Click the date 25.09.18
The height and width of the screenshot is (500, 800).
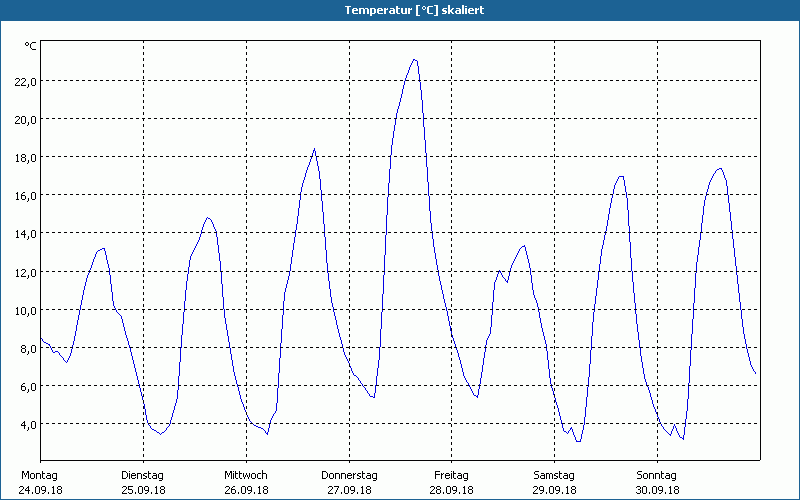click(143, 490)
